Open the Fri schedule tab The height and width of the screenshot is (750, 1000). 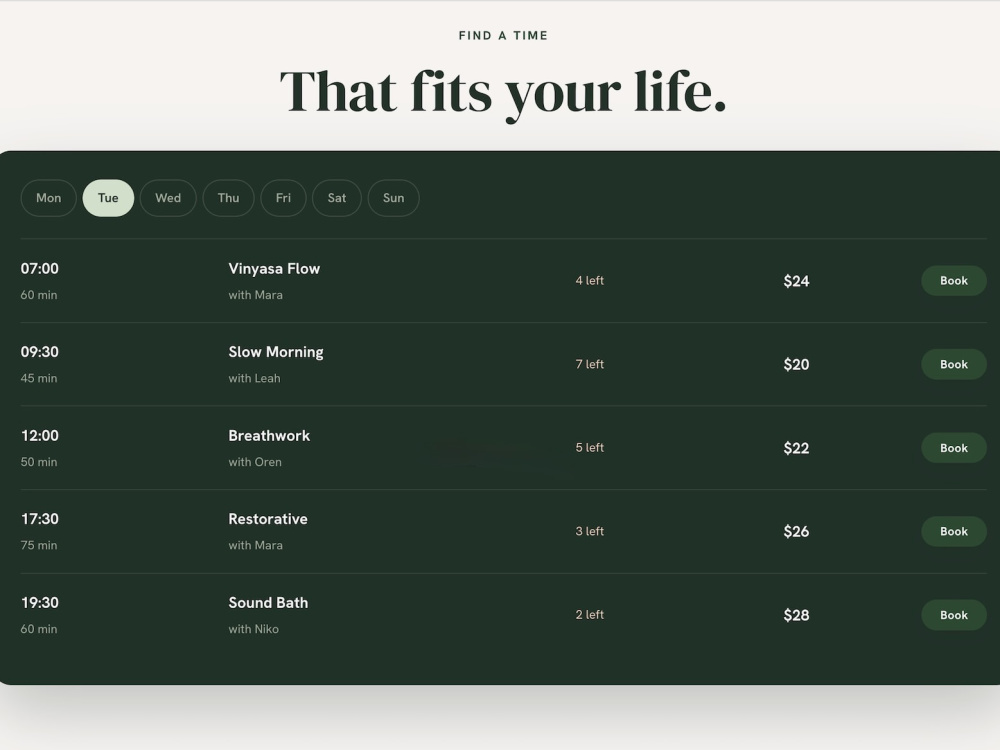pos(283,198)
